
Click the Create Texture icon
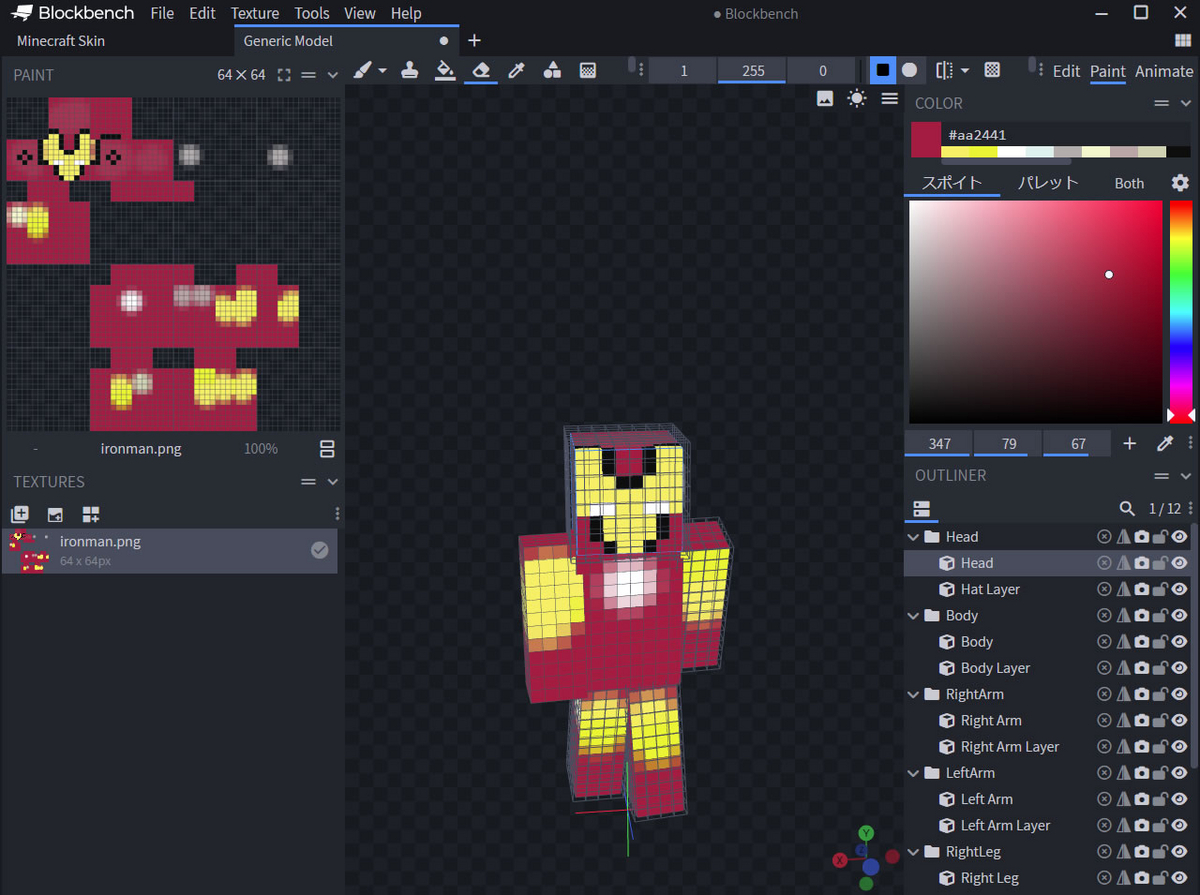tap(20, 514)
